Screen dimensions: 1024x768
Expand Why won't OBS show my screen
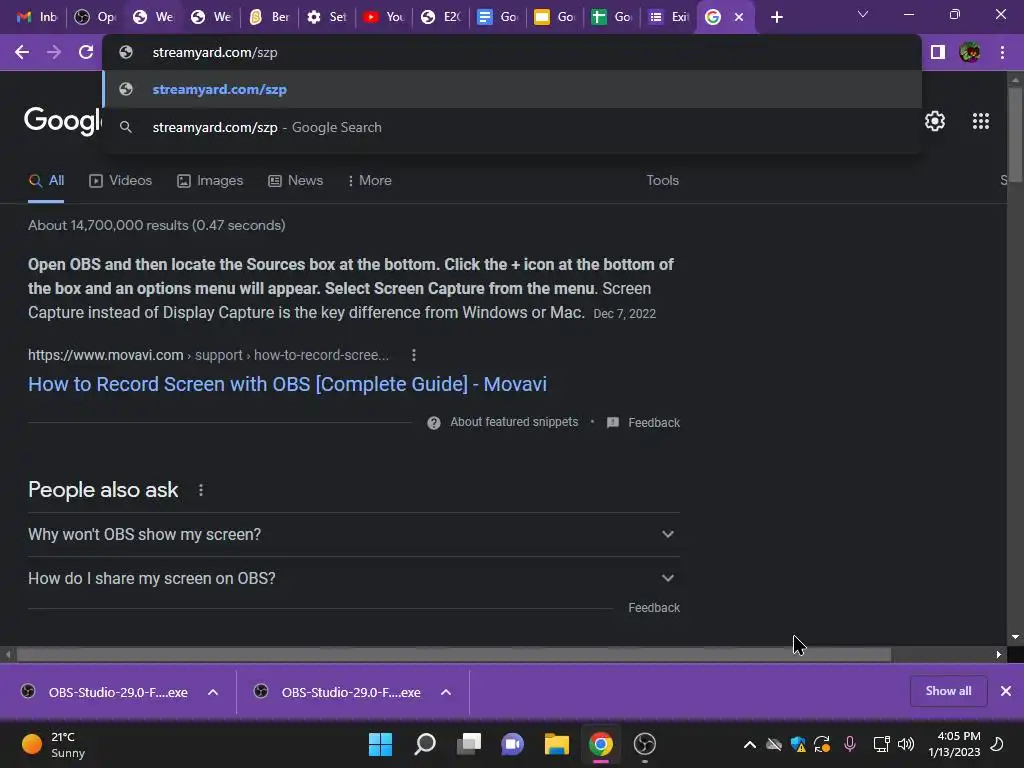tap(353, 534)
